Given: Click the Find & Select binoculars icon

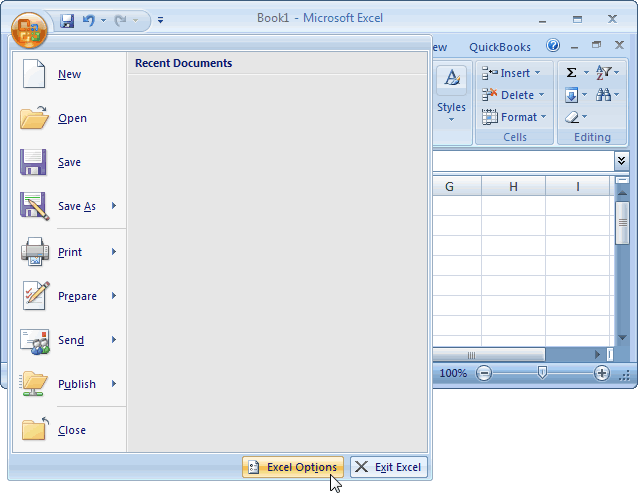Looking at the screenshot, I should [x=603, y=95].
